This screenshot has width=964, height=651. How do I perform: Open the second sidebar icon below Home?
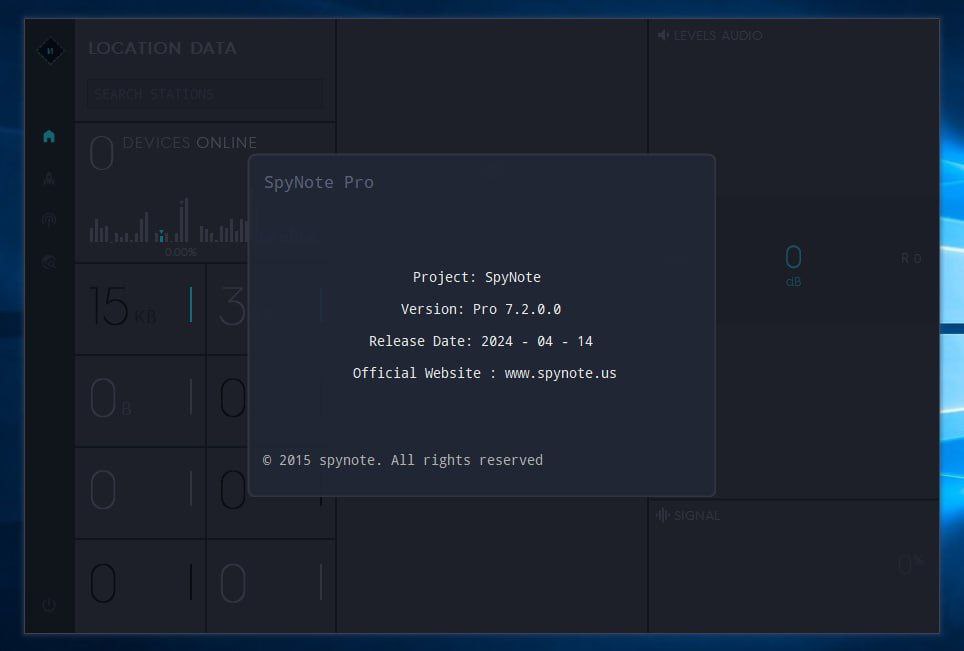(49, 178)
